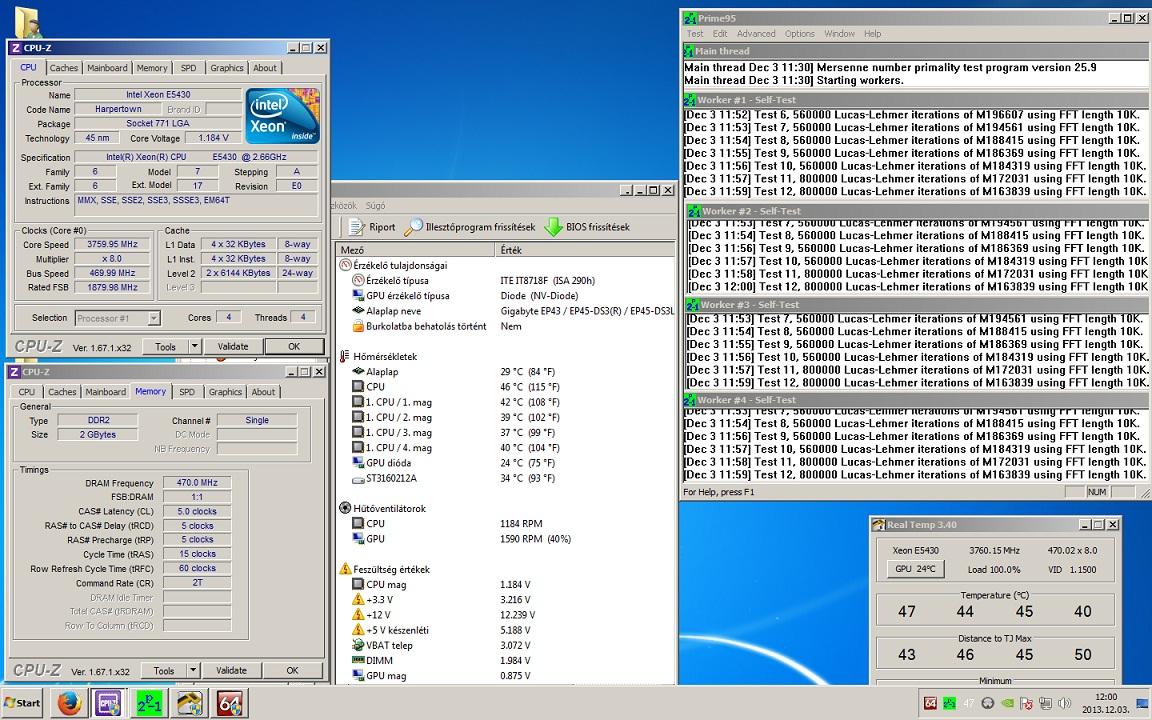Click the Alaplap neve row
The image size is (1152, 720).
click(x=505, y=311)
